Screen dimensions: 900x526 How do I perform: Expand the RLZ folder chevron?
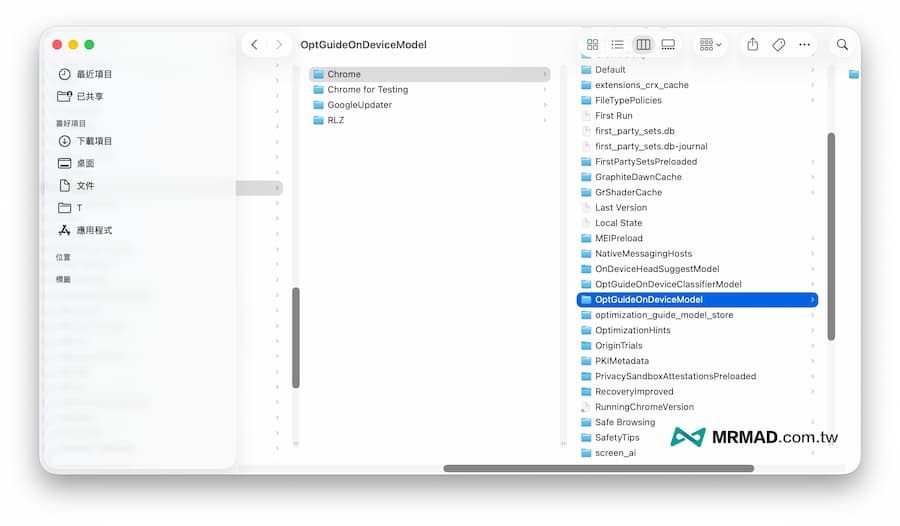[x=545, y=120]
